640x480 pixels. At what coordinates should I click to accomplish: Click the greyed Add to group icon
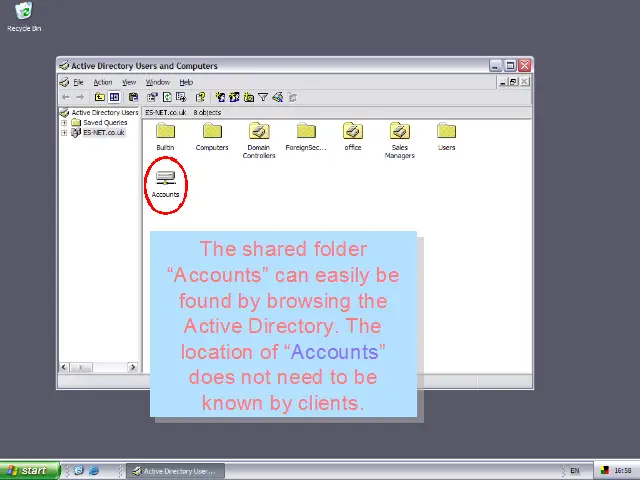pyautogui.click(x=292, y=97)
